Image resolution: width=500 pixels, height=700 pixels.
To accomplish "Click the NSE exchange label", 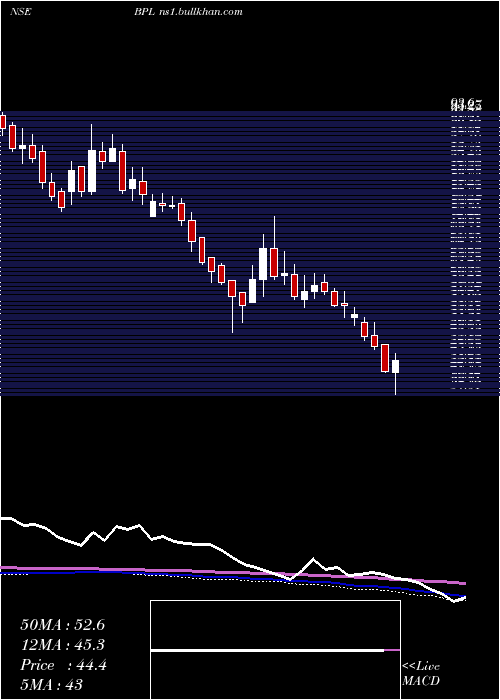I will pyautogui.click(x=21, y=12).
